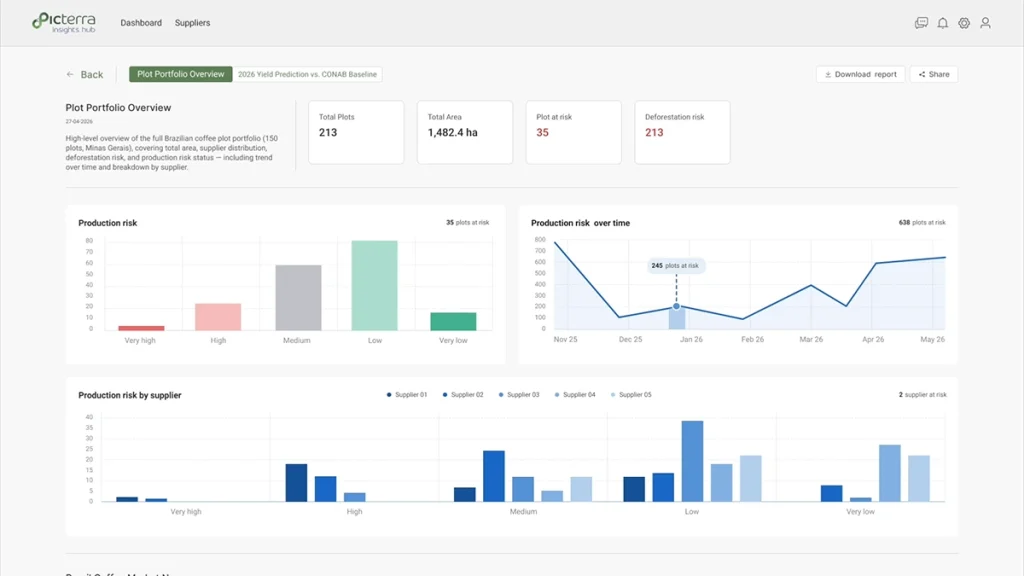Go back using the Back link

85,74
